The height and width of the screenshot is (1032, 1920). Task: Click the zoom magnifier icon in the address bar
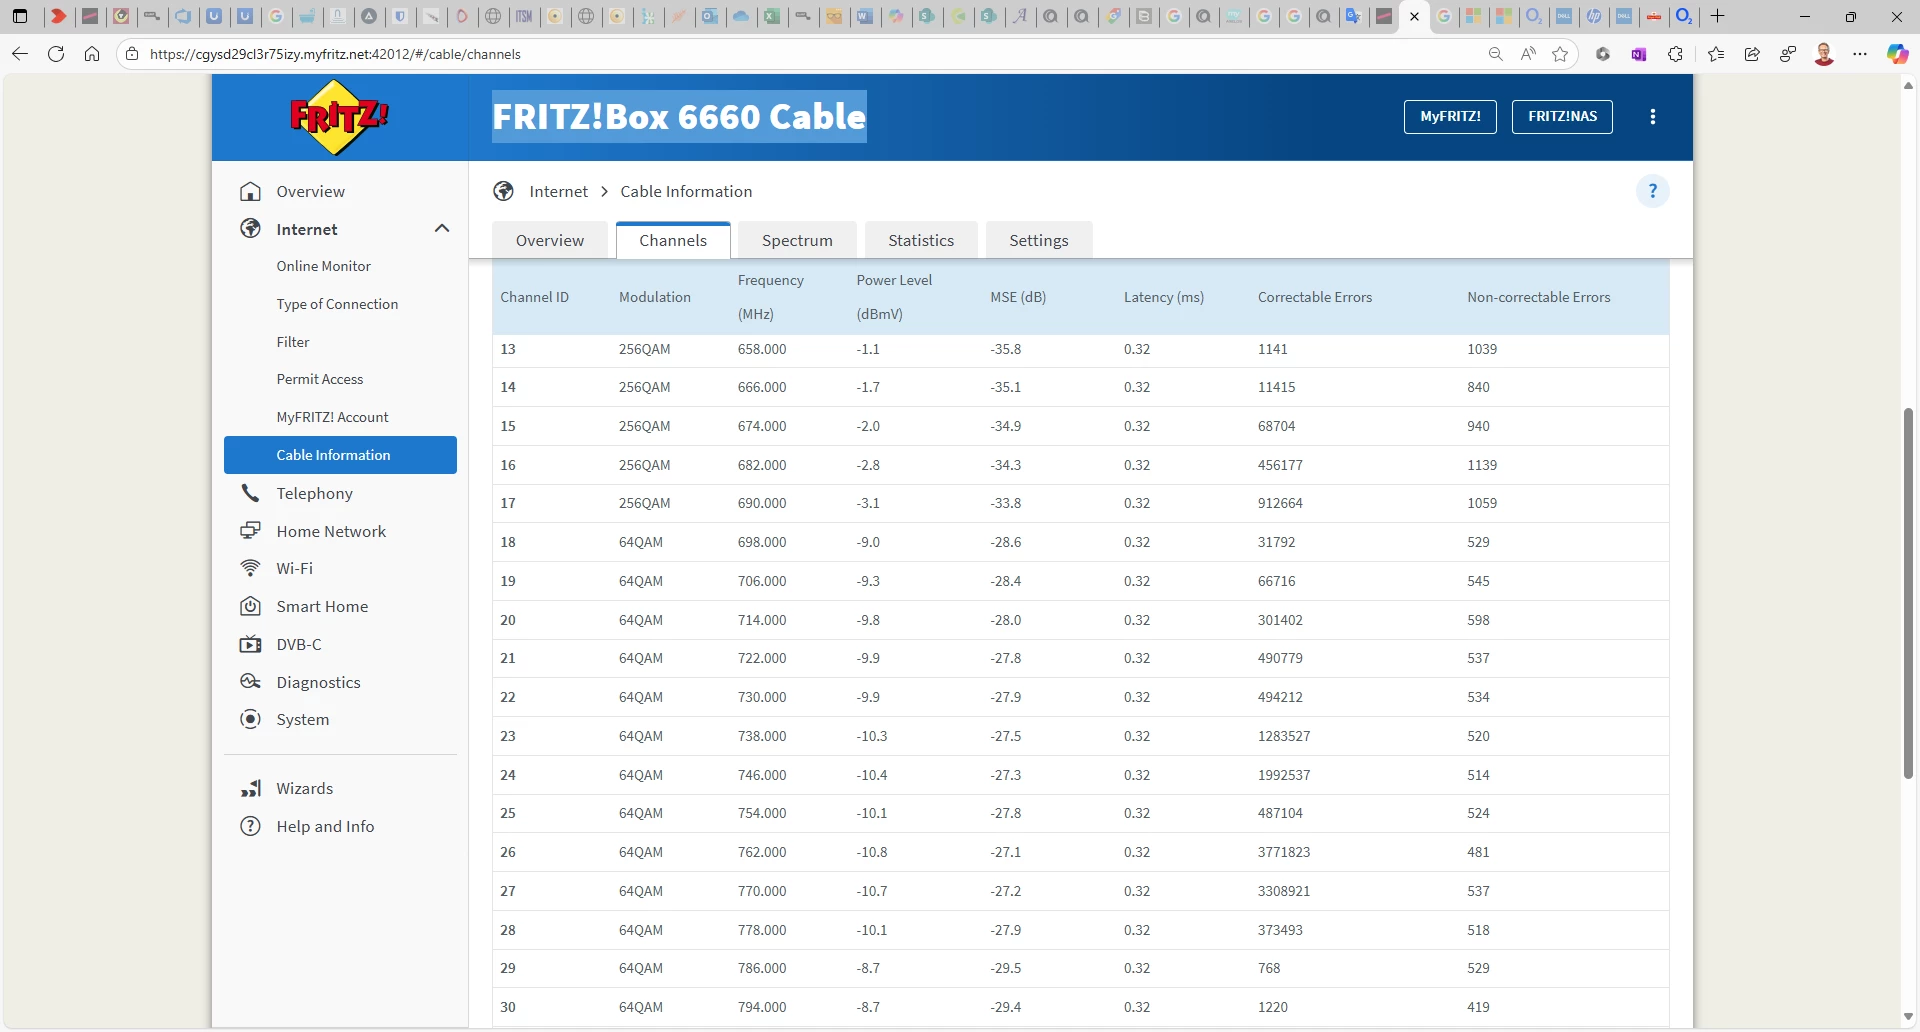tap(1496, 54)
